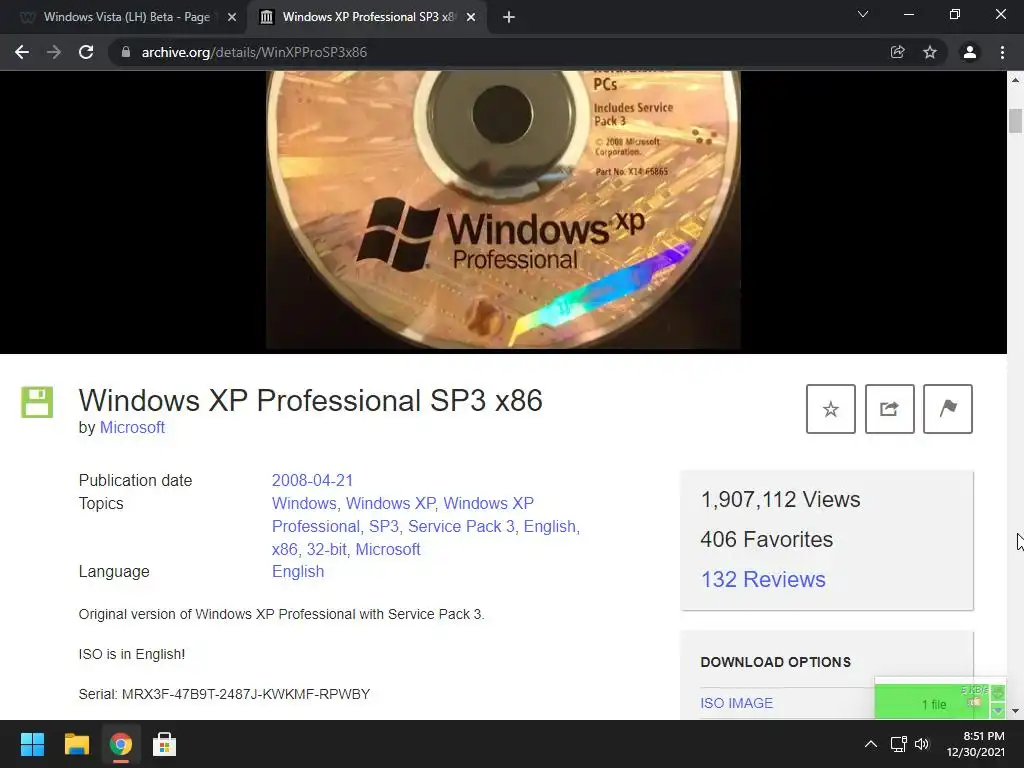The width and height of the screenshot is (1024, 768).
Task: Open Microsoft Store from the taskbar
Action: pyautogui.click(x=165, y=744)
